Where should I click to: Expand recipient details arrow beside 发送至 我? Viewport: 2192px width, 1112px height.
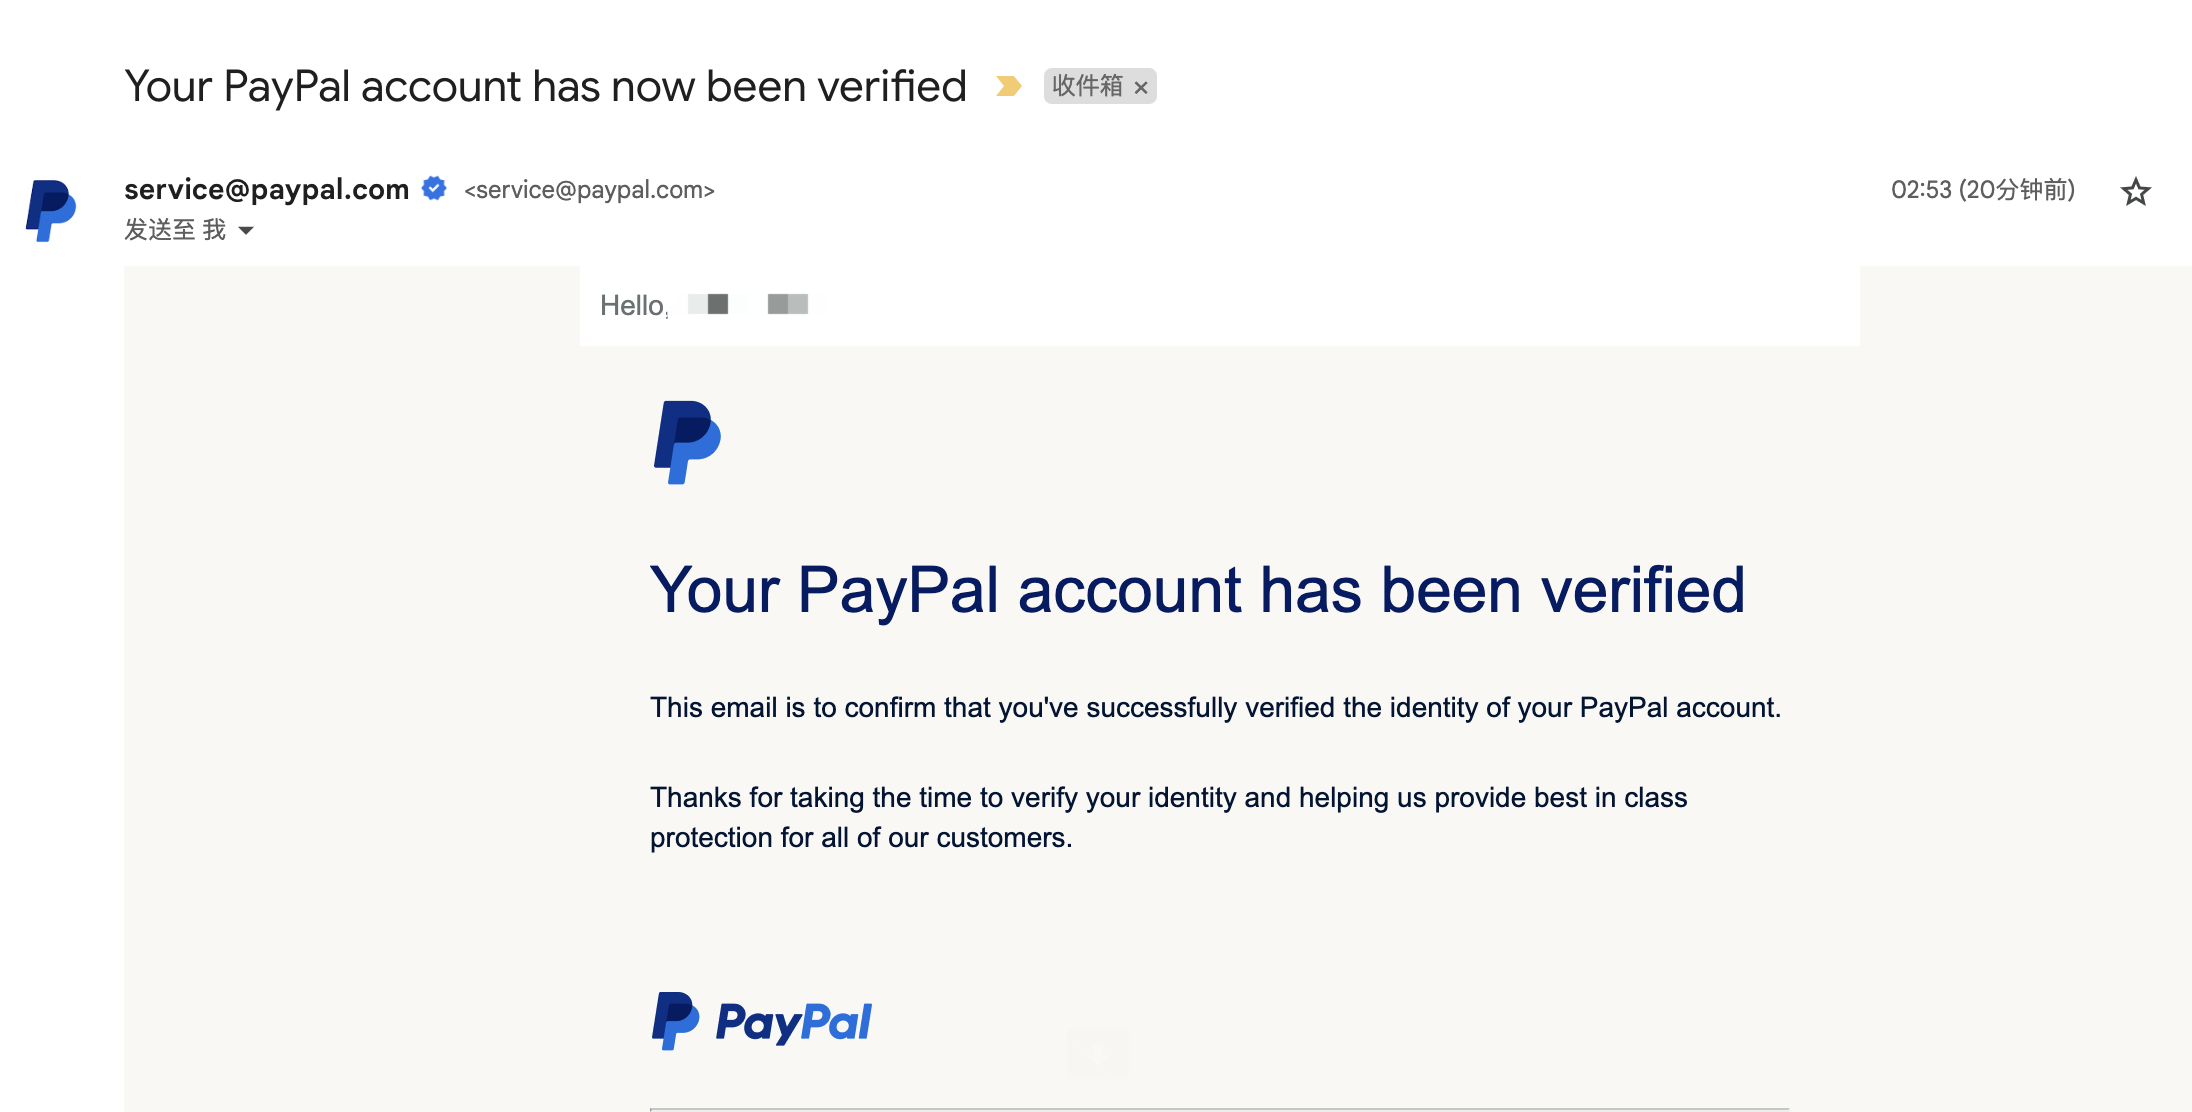tap(246, 231)
